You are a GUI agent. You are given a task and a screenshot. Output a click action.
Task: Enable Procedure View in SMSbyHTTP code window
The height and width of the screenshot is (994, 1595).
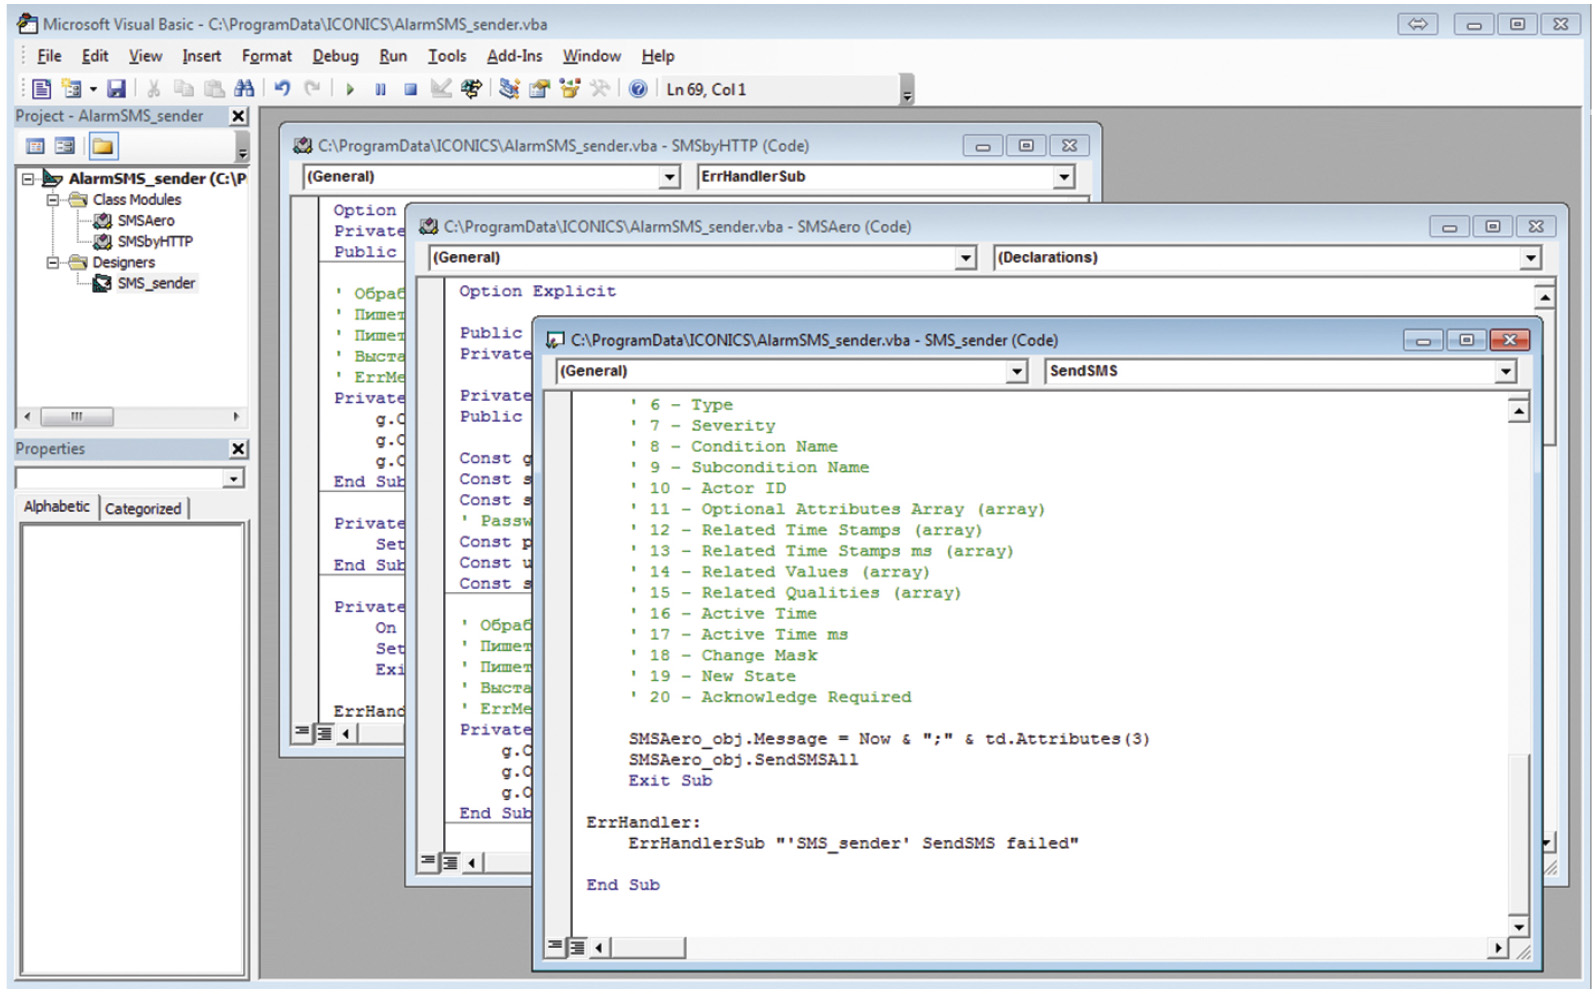(x=302, y=733)
